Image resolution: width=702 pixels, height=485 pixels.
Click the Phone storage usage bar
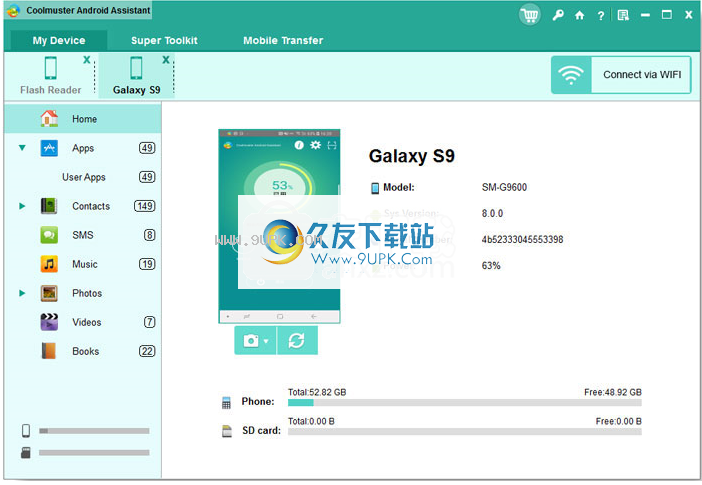464,403
